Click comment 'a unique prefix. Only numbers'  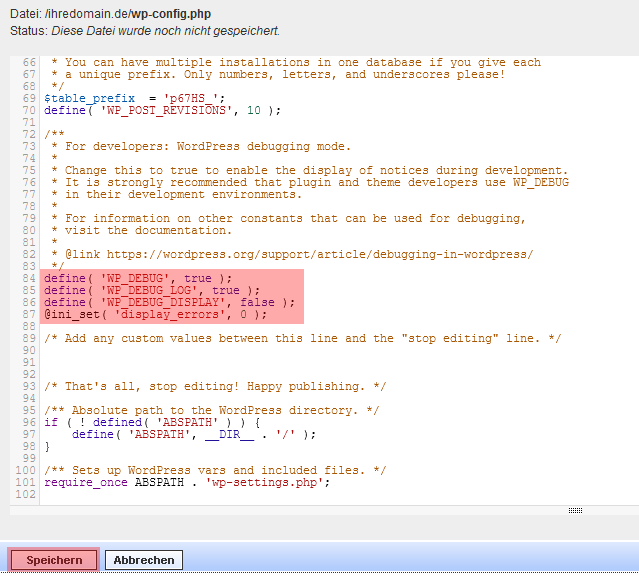[x=278, y=75]
